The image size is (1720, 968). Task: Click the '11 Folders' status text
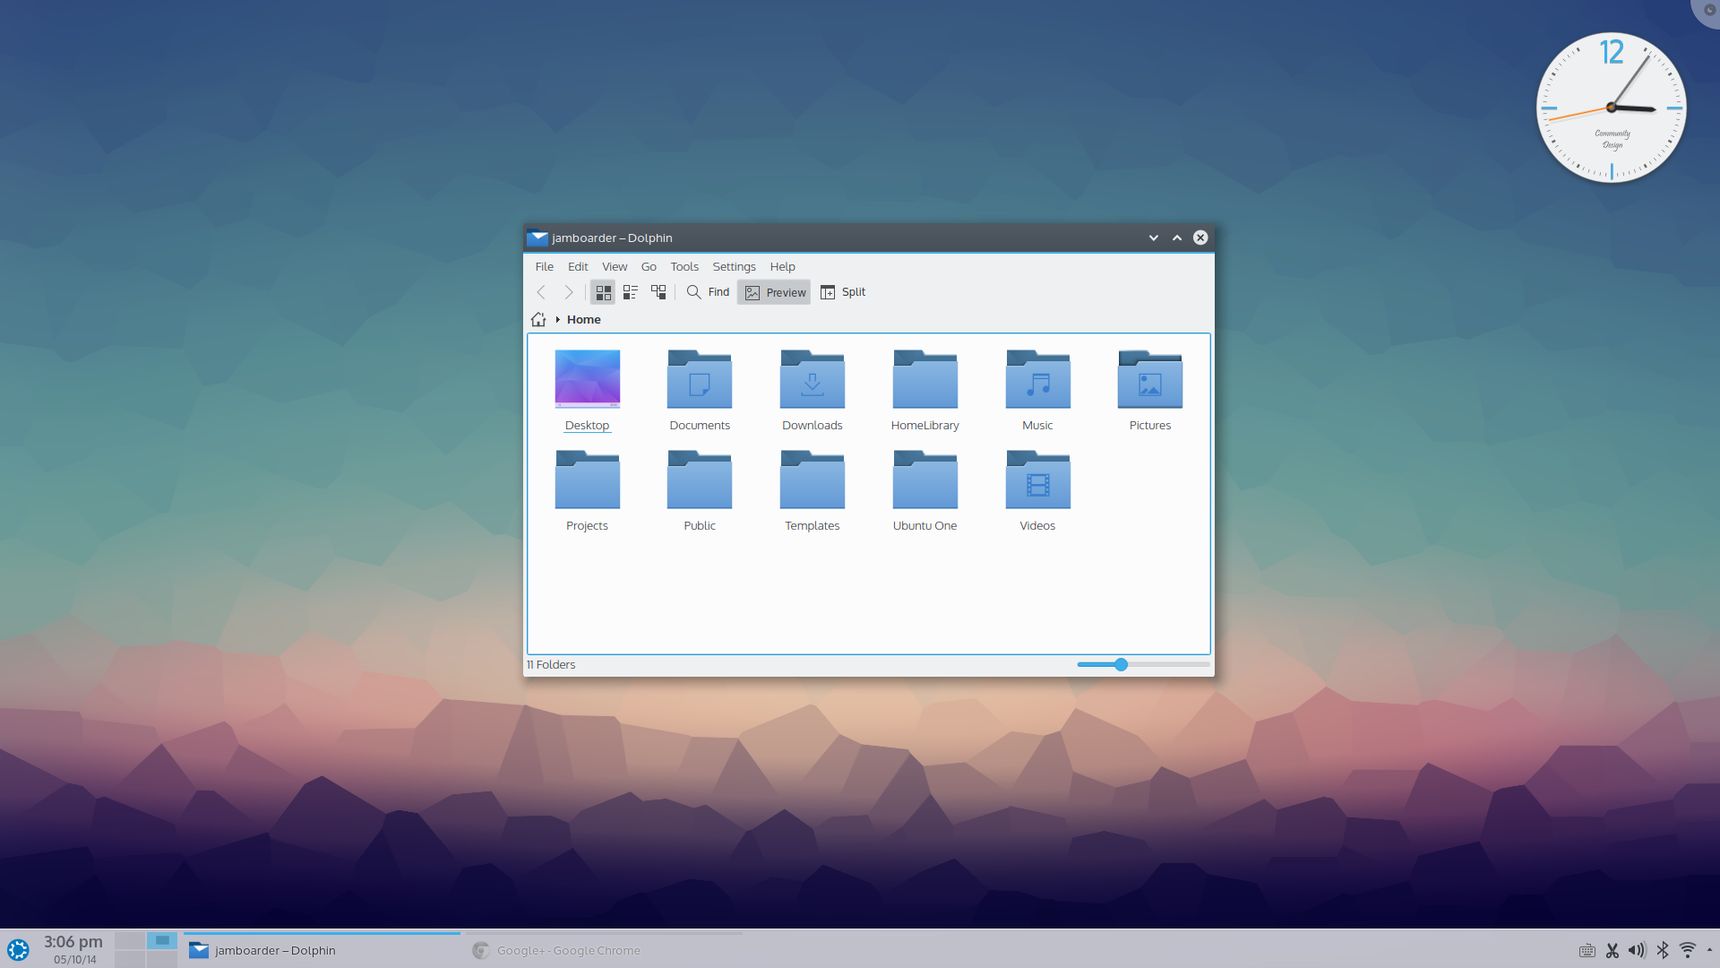pyautogui.click(x=551, y=664)
